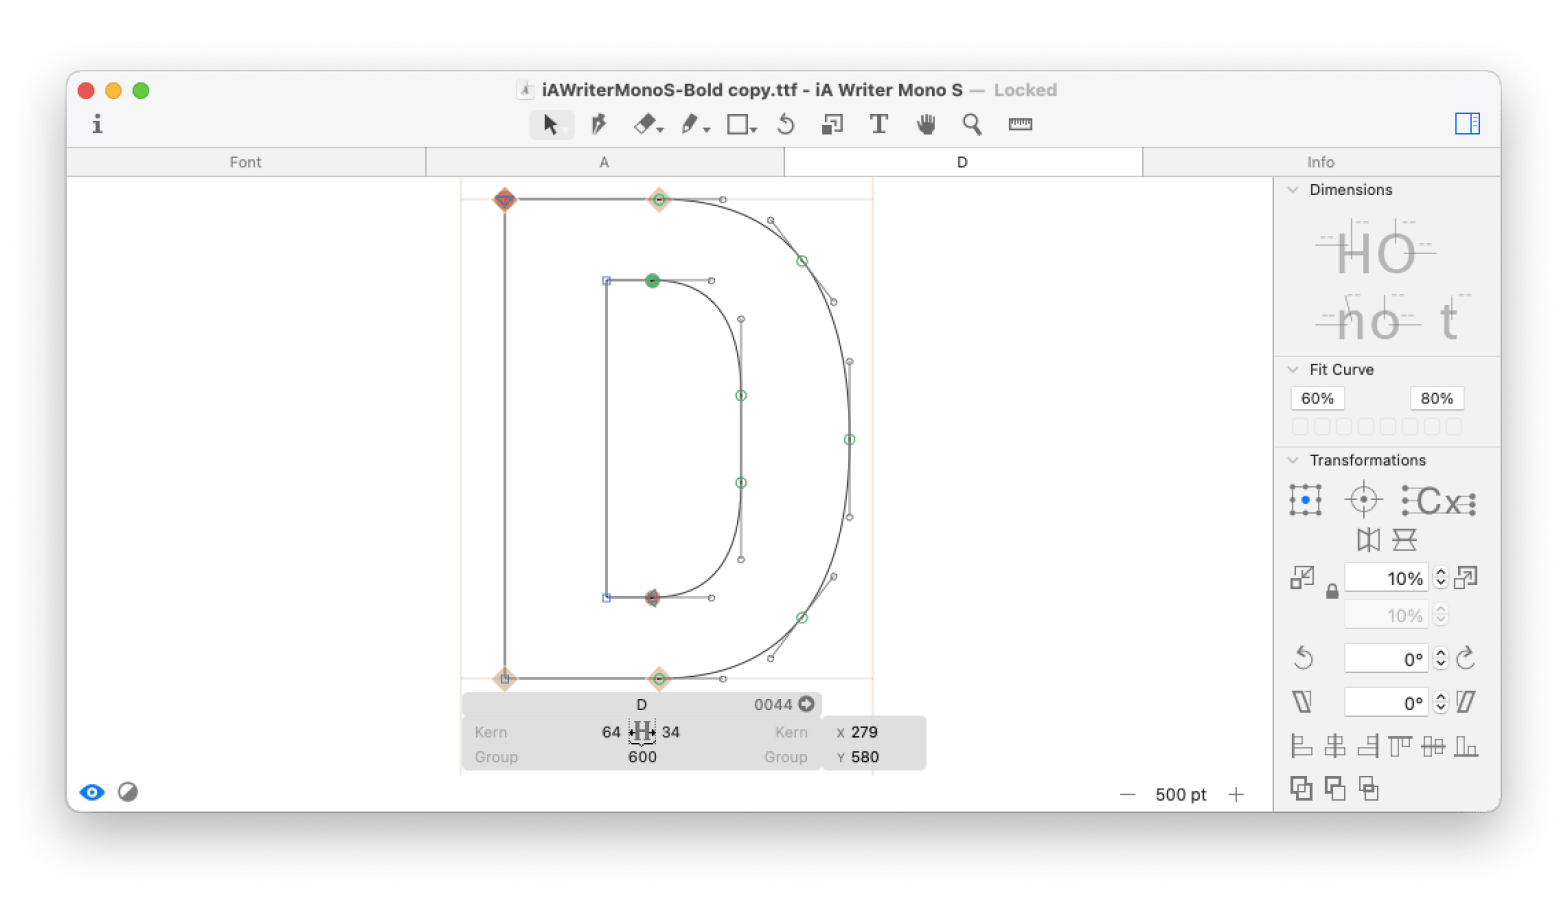Click the plus zoom in button
The height and width of the screenshot is (906, 1560).
tap(1236, 794)
